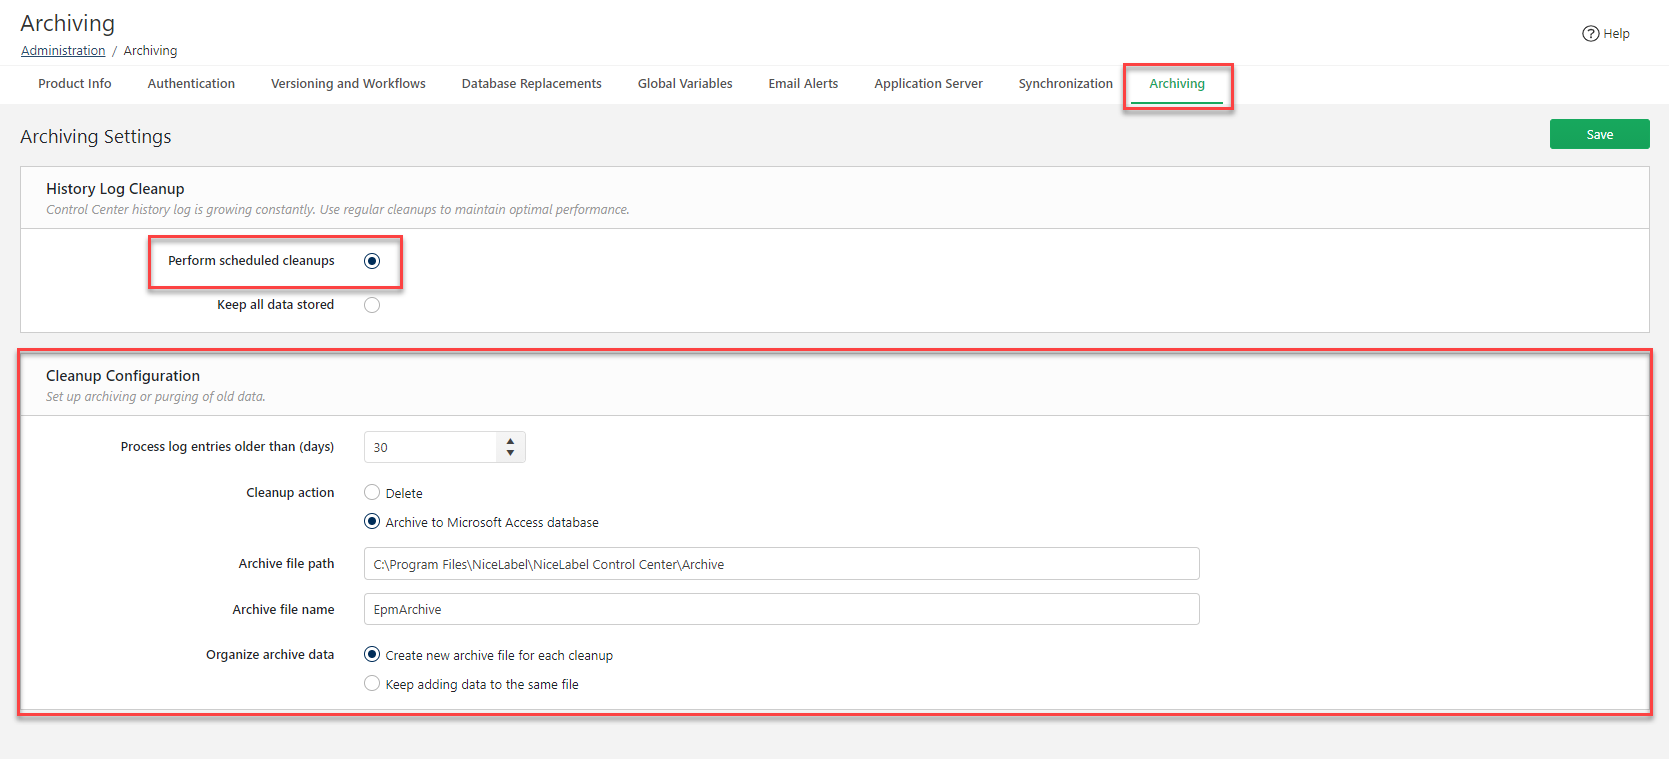This screenshot has width=1669, height=759.
Task: Select Keep adding data to the same file
Action: coord(372,684)
